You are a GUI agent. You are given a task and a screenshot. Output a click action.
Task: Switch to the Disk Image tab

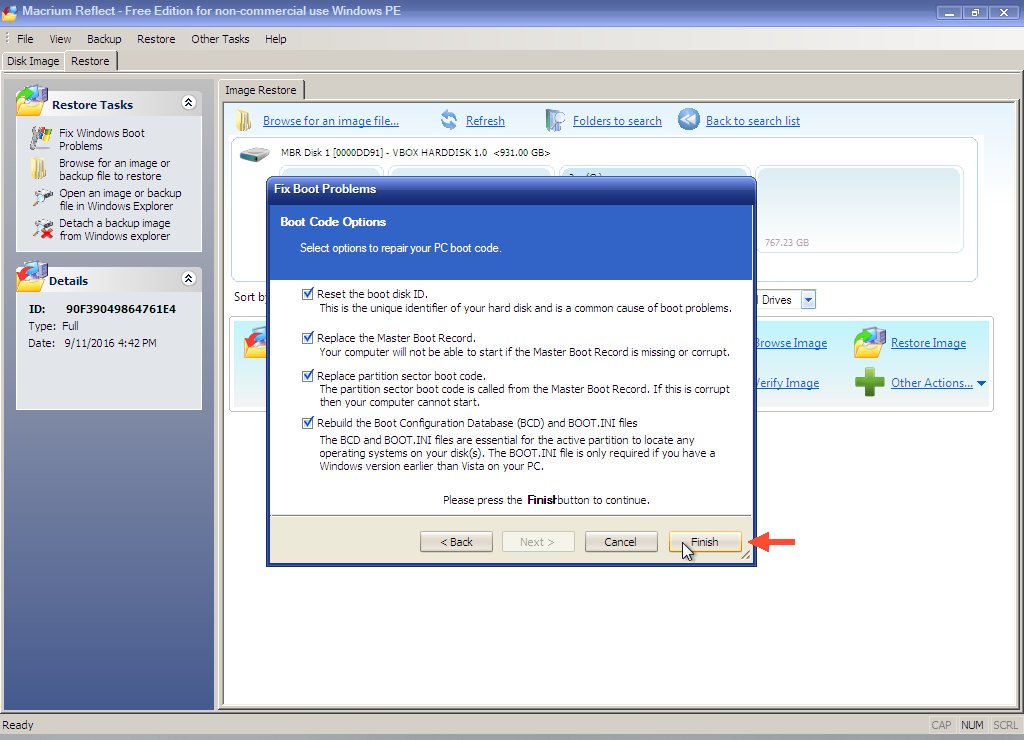tap(33, 61)
